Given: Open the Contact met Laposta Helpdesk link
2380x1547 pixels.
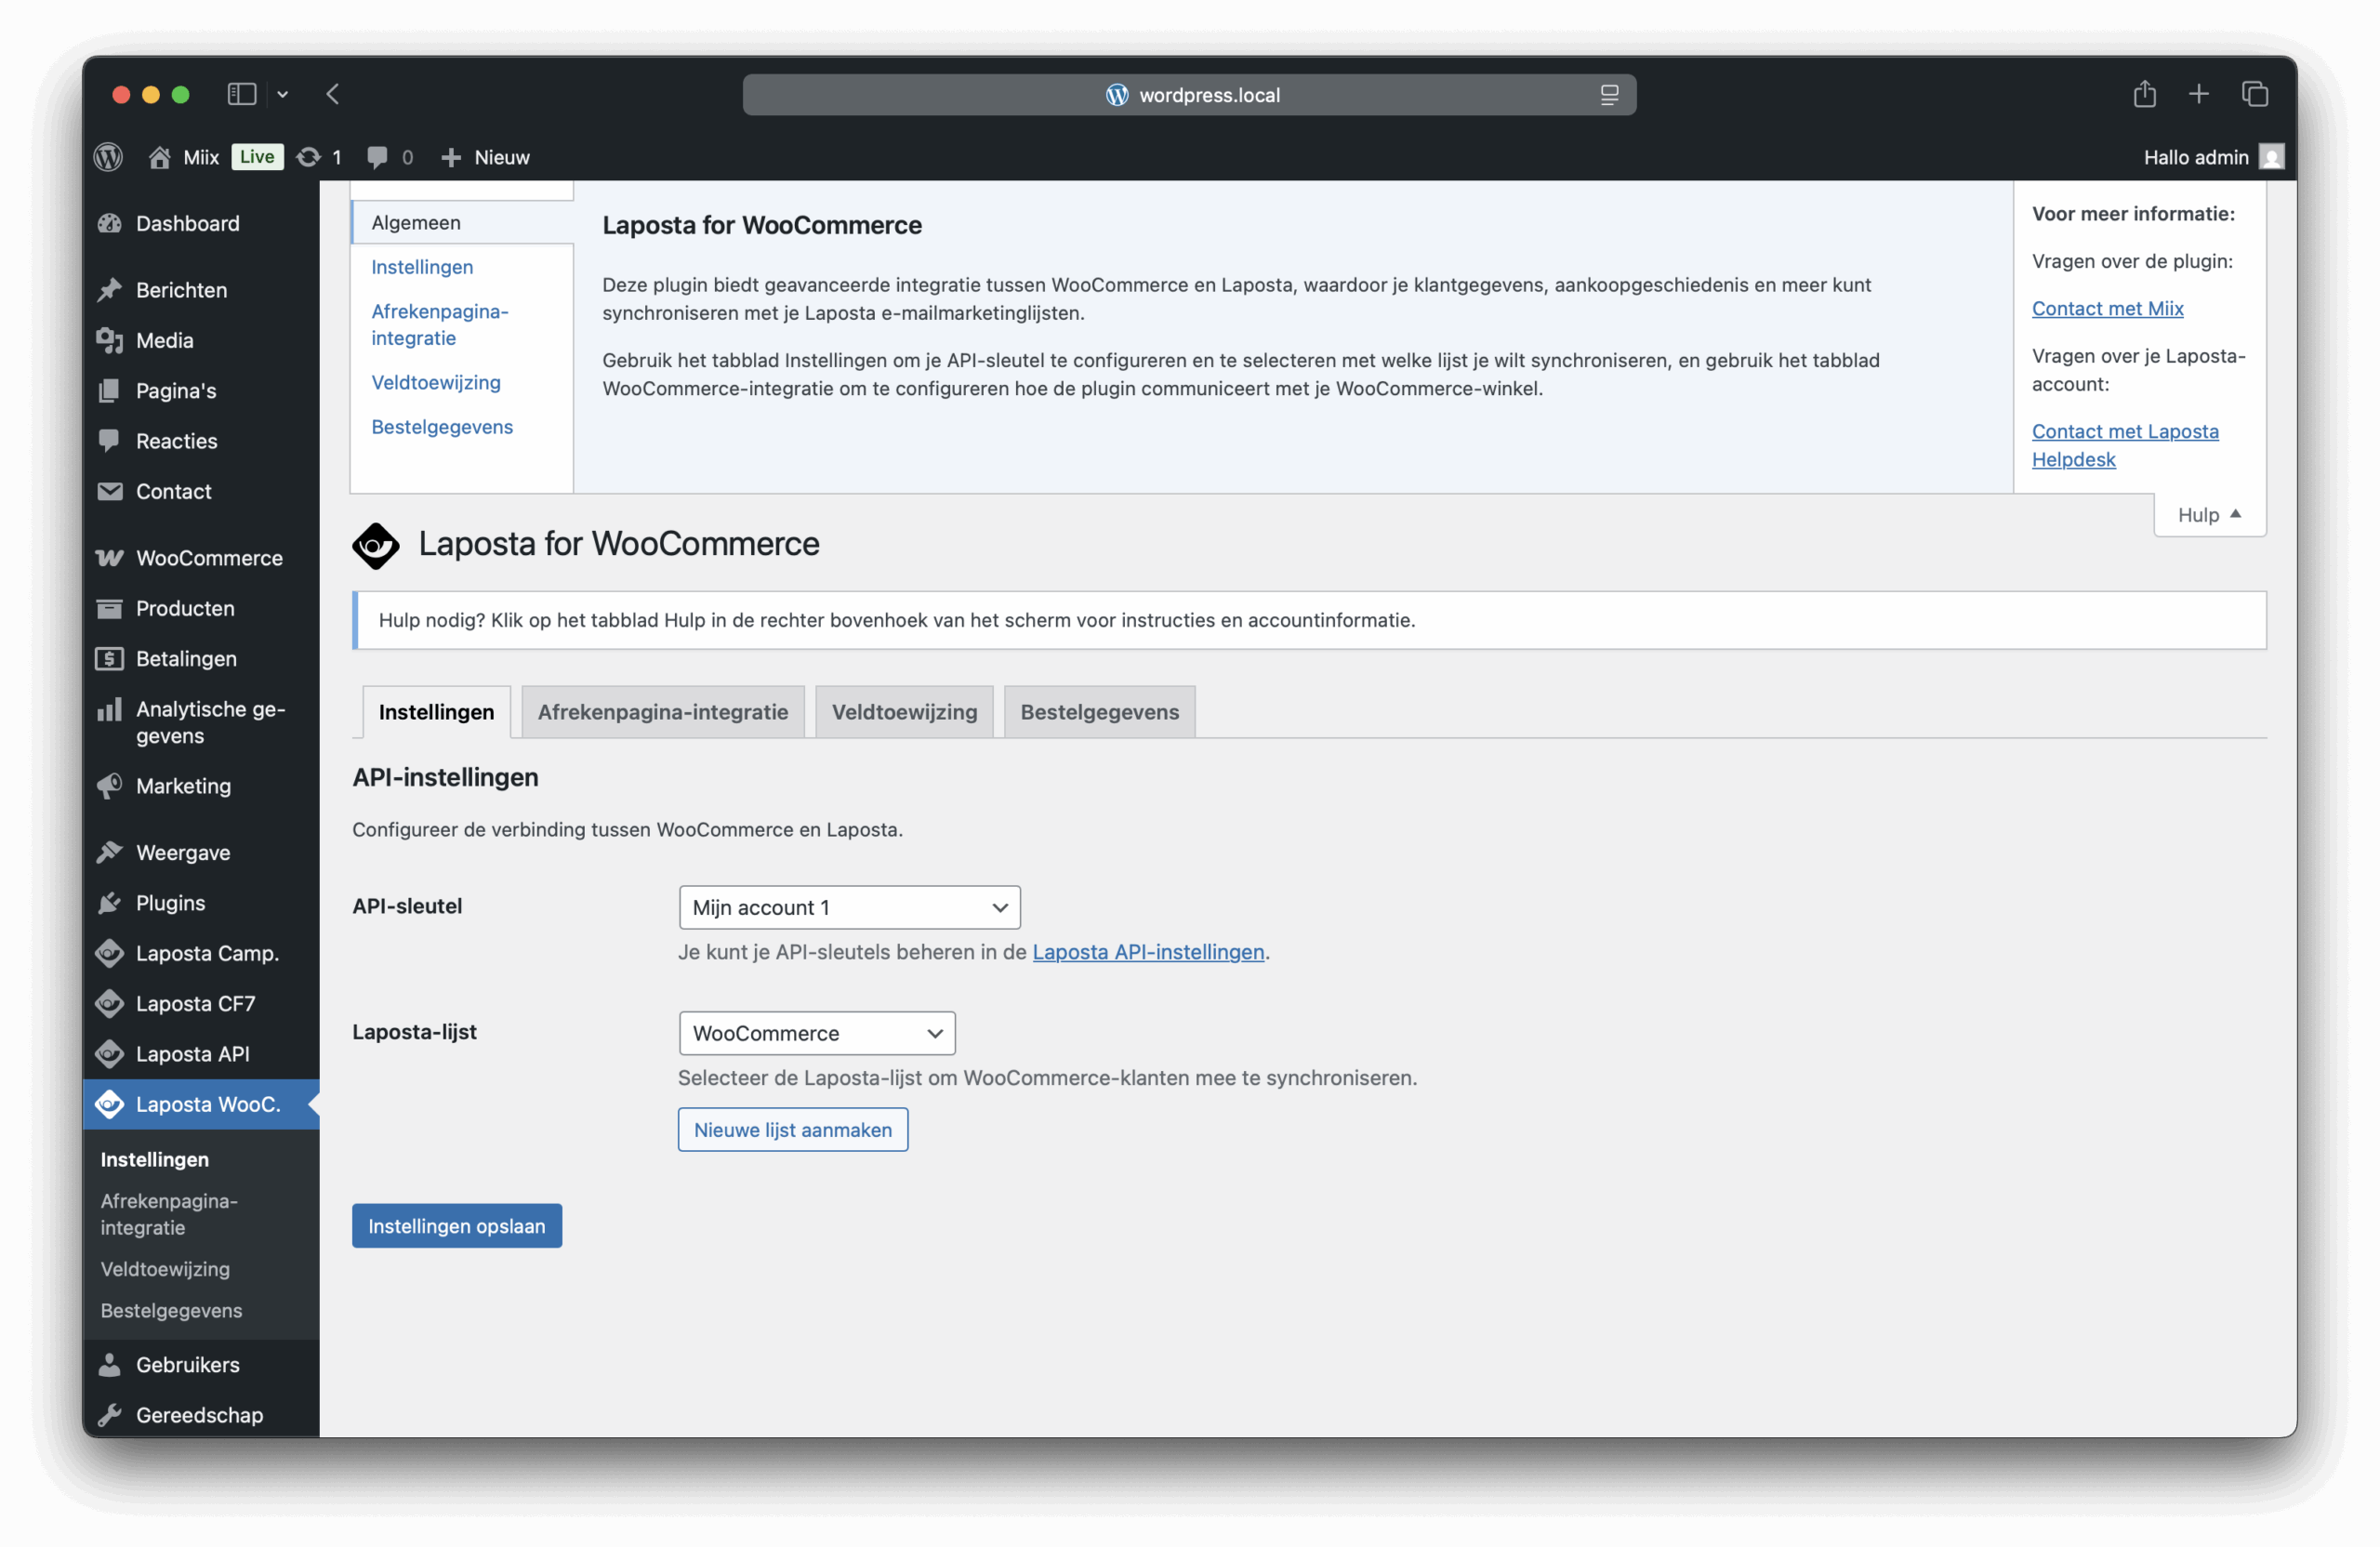Looking at the screenshot, I should coord(2125,445).
